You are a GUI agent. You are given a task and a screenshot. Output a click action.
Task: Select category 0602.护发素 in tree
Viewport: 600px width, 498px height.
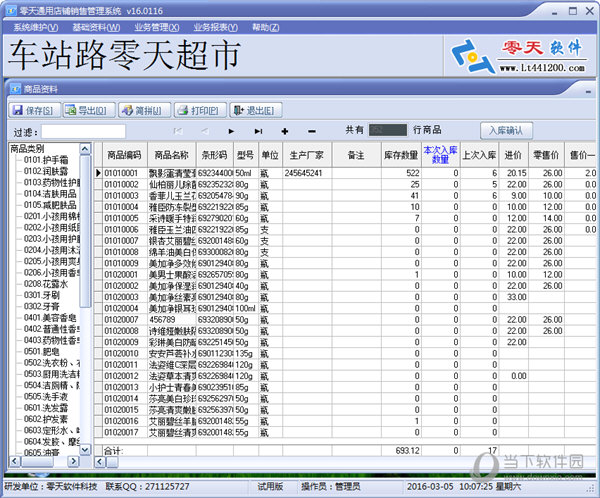coord(46,419)
